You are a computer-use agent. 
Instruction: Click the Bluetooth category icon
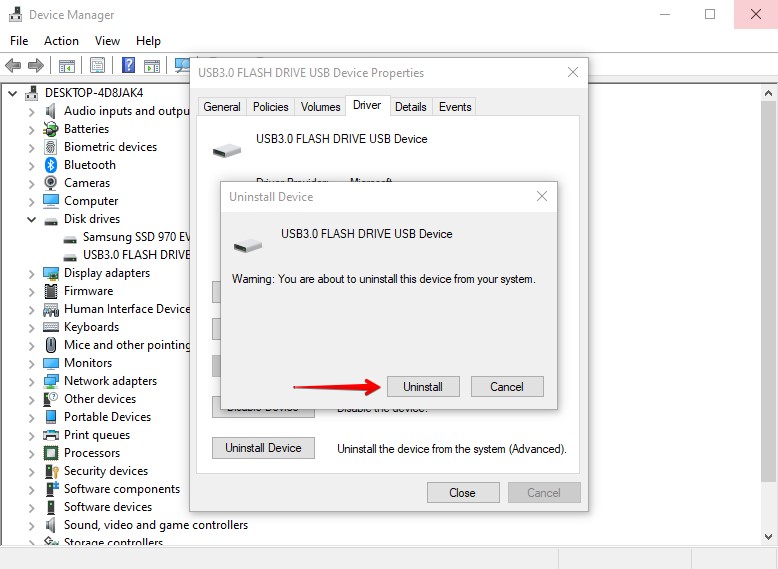pos(51,165)
